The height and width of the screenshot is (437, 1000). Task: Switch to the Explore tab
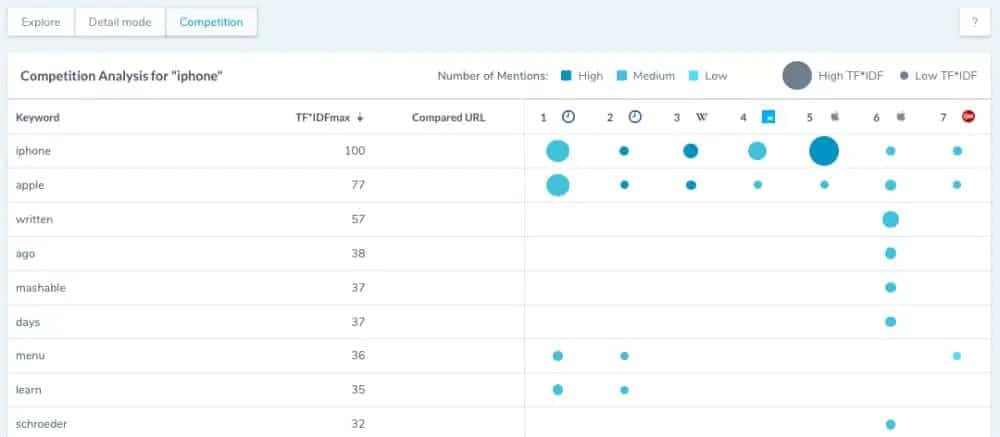(x=41, y=22)
